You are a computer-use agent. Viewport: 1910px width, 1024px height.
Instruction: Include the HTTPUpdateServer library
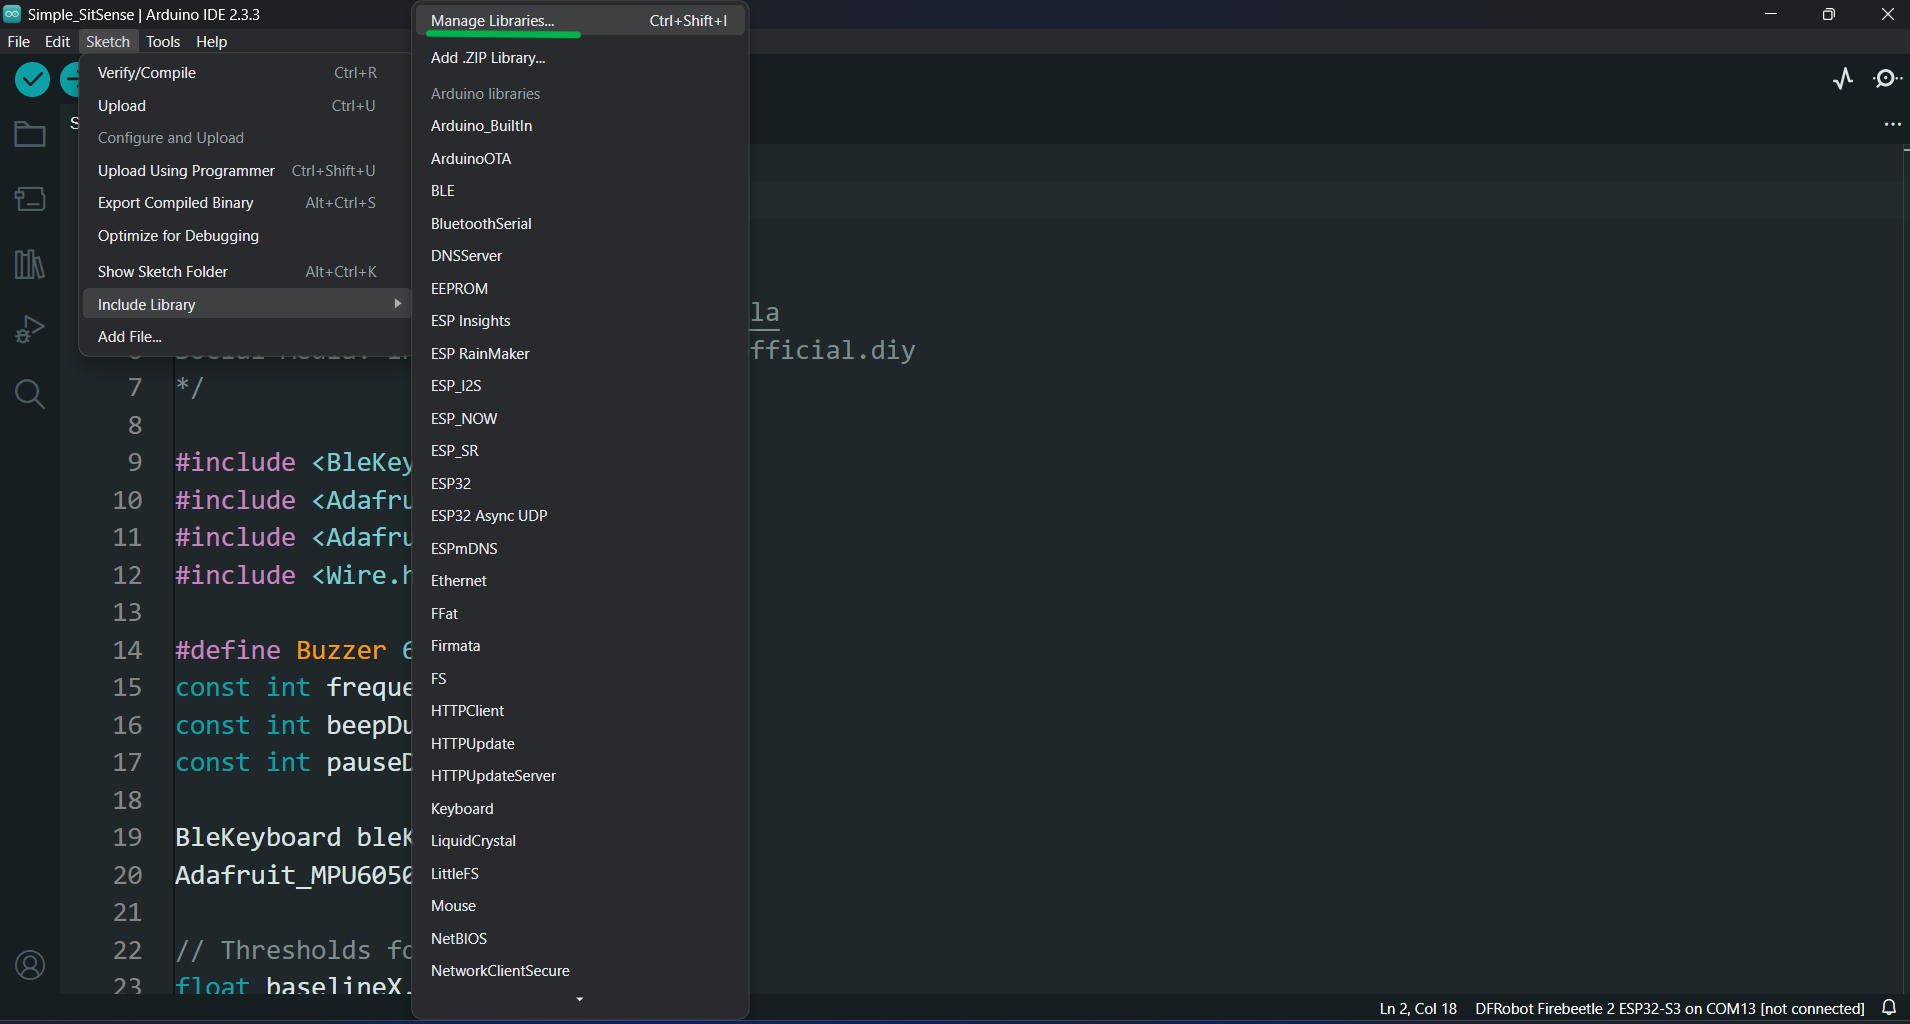tap(580, 776)
